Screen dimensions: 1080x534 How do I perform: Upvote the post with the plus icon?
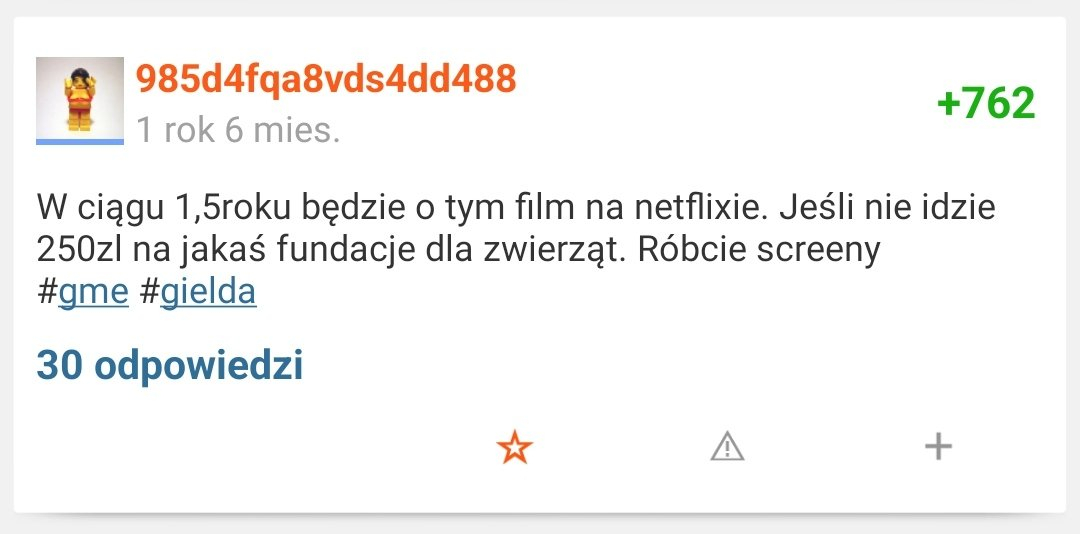[937, 447]
